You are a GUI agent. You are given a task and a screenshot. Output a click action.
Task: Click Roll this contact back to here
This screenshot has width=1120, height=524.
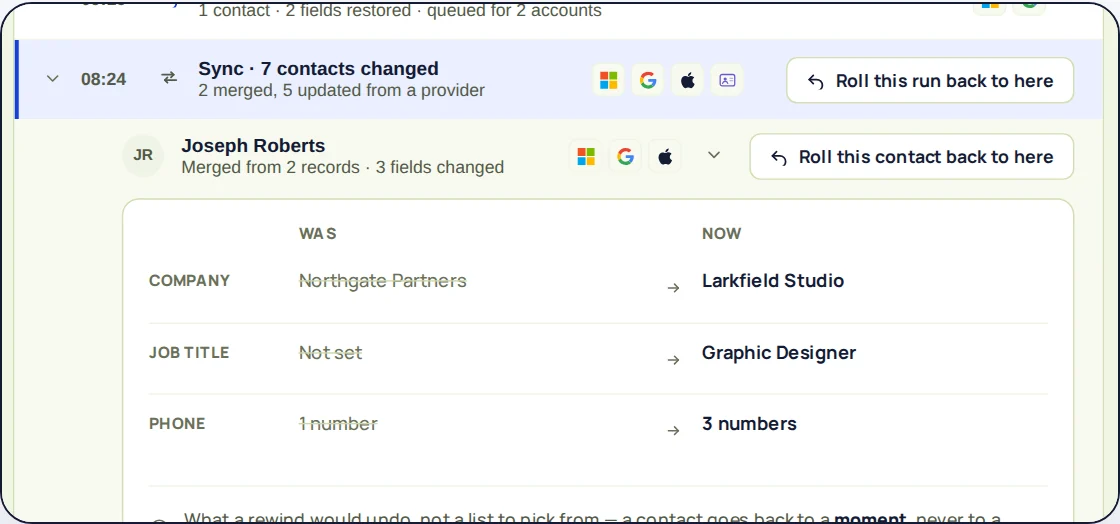(911, 156)
